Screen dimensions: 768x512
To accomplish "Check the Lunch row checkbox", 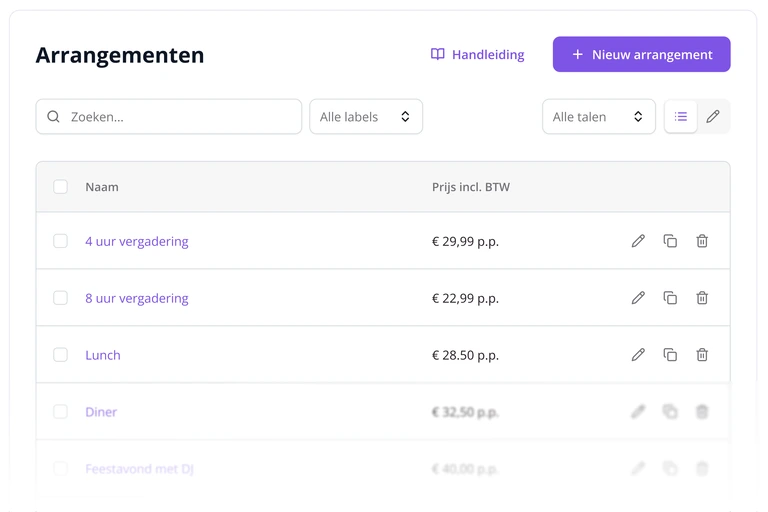I will tap(60, 355).
